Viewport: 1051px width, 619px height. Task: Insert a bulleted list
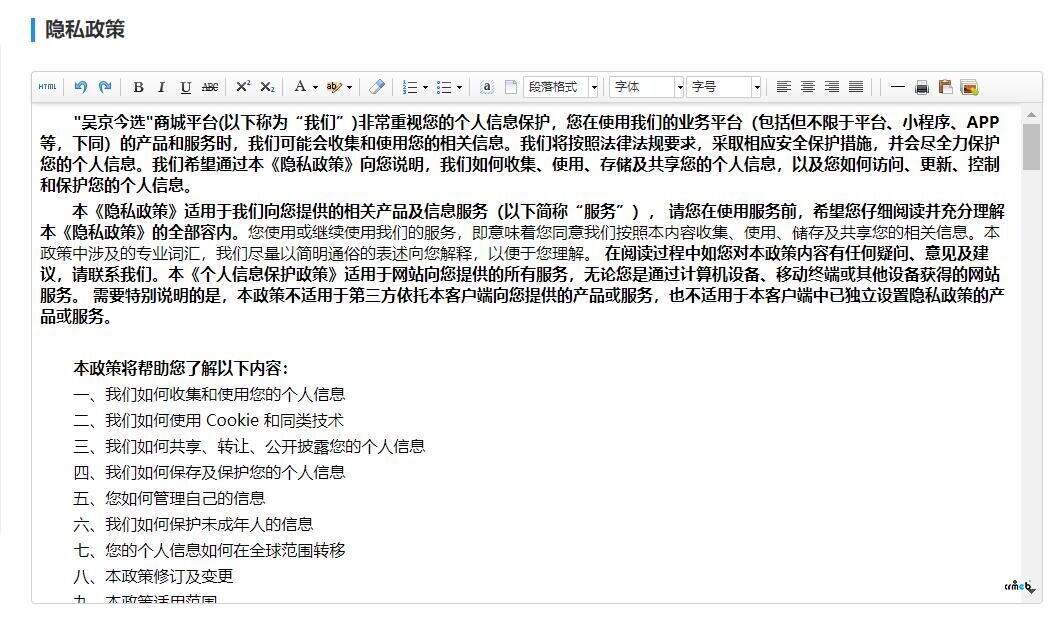click(x=444, y=87)
